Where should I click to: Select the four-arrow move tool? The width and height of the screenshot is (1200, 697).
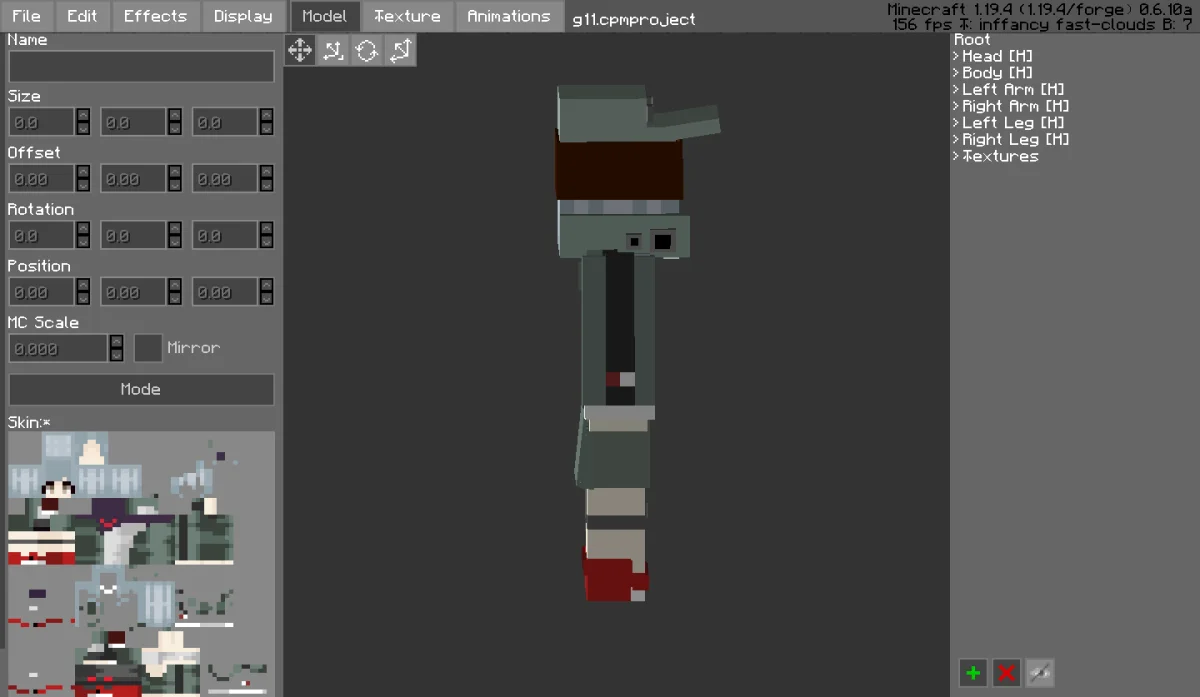(300, 50)
